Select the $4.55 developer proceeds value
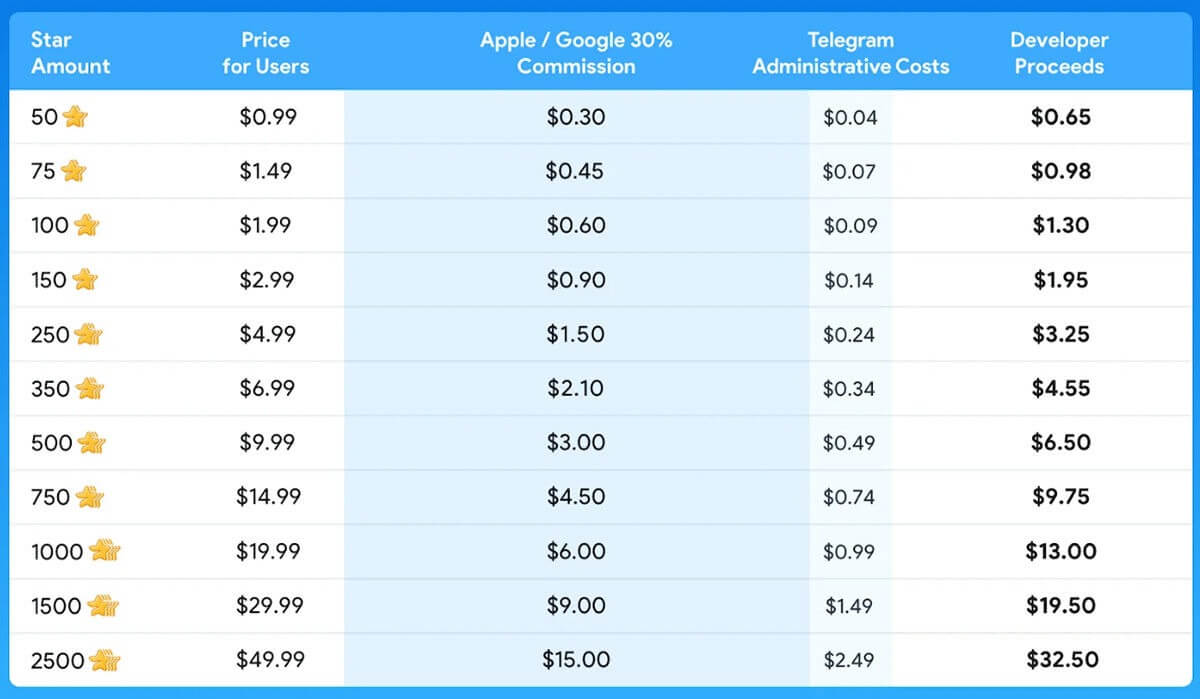This screenshot has height=699, width=1200. point(1061,388)
